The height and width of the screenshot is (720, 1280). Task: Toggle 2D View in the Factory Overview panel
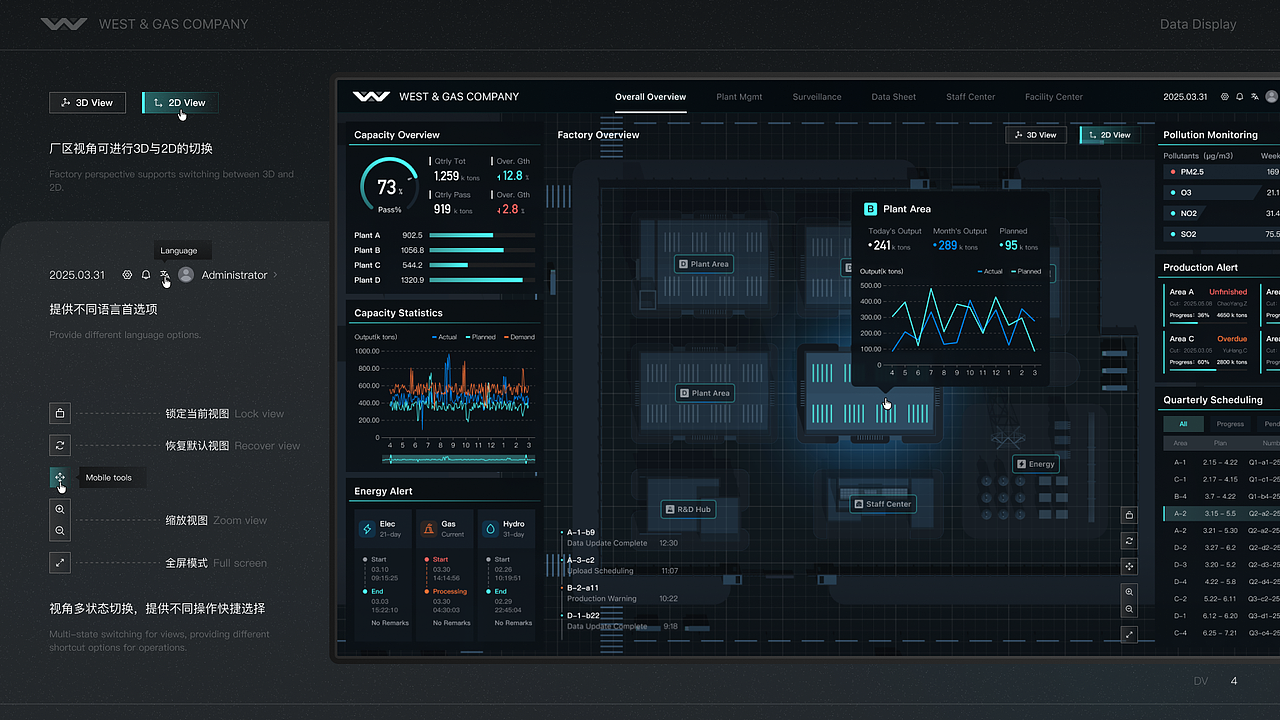[1110, 135]
